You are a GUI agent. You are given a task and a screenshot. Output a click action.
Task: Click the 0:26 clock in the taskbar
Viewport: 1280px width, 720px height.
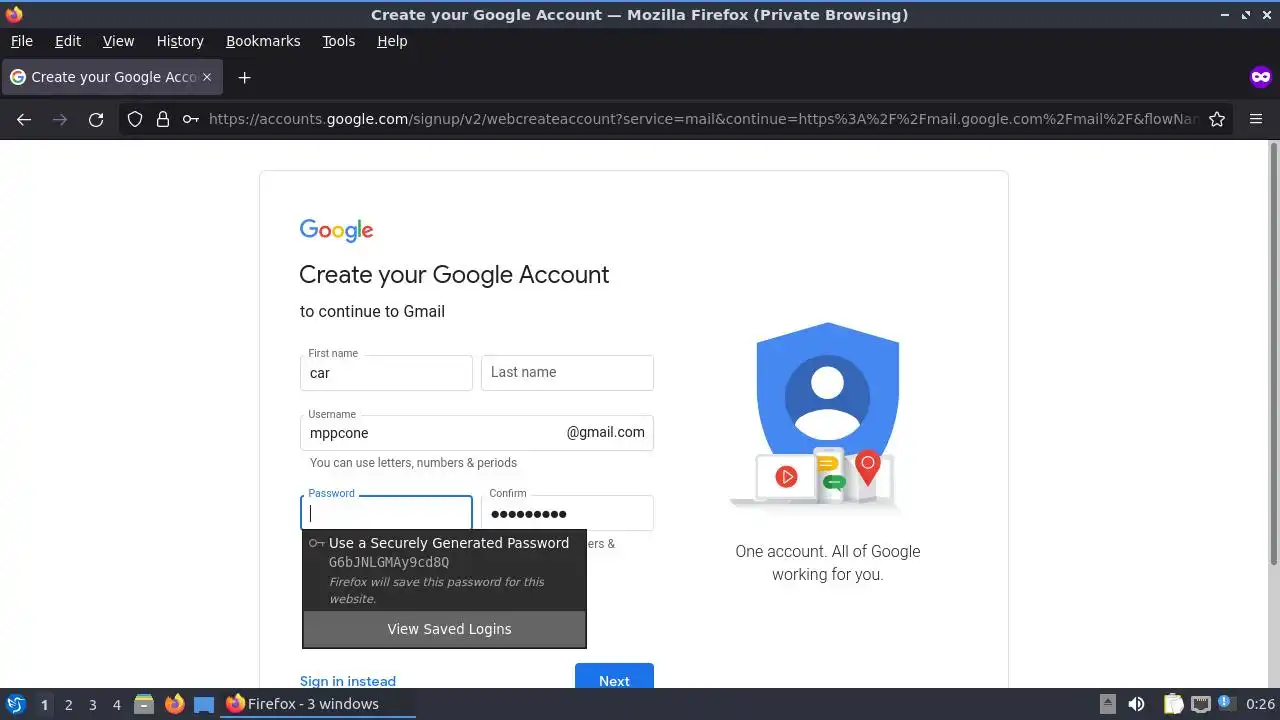[x=1260, y=704]
